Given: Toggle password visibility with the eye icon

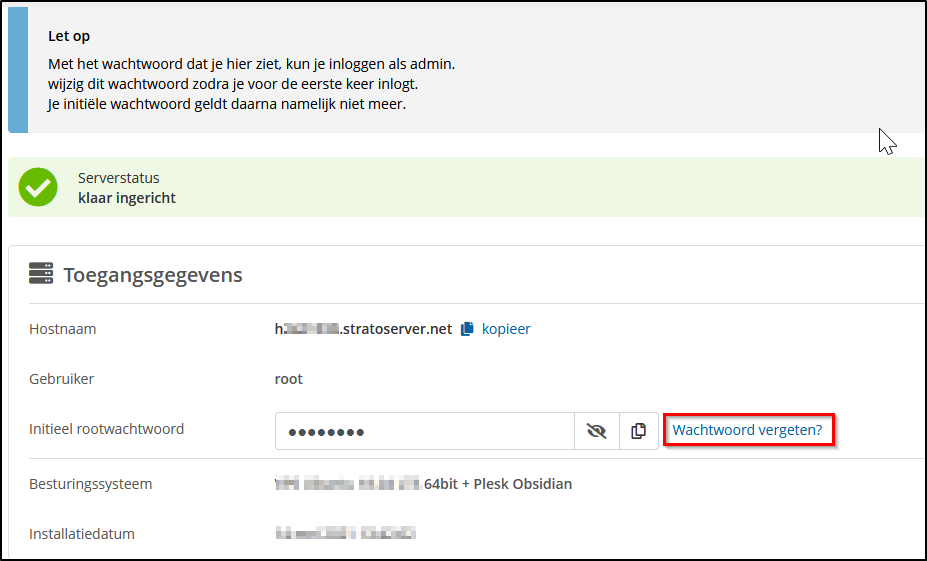Looking at the screenshot, I should (x=597, y=431).
